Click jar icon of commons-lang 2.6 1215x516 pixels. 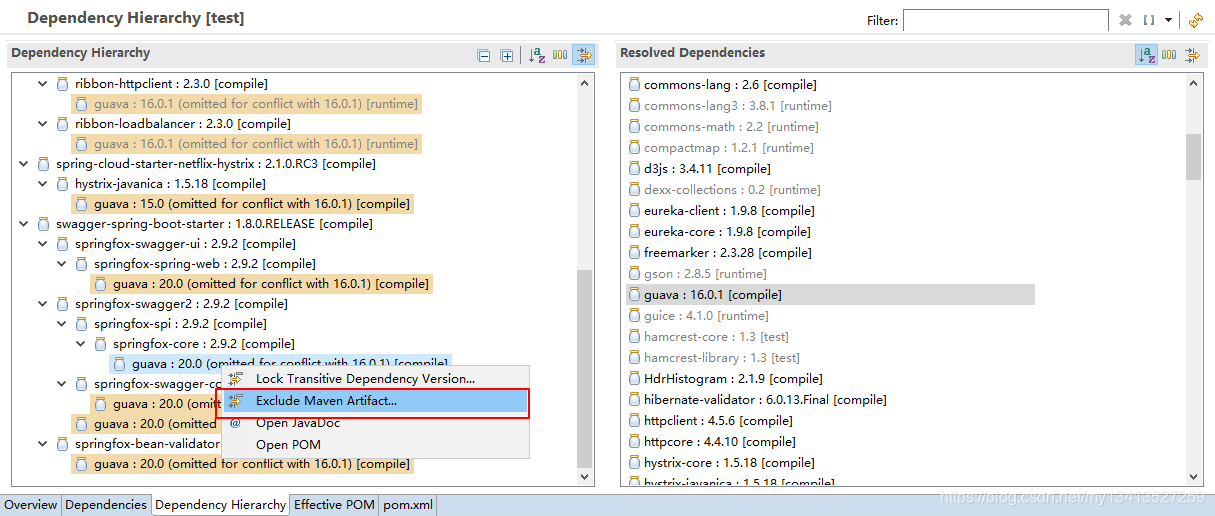point(634,85)
